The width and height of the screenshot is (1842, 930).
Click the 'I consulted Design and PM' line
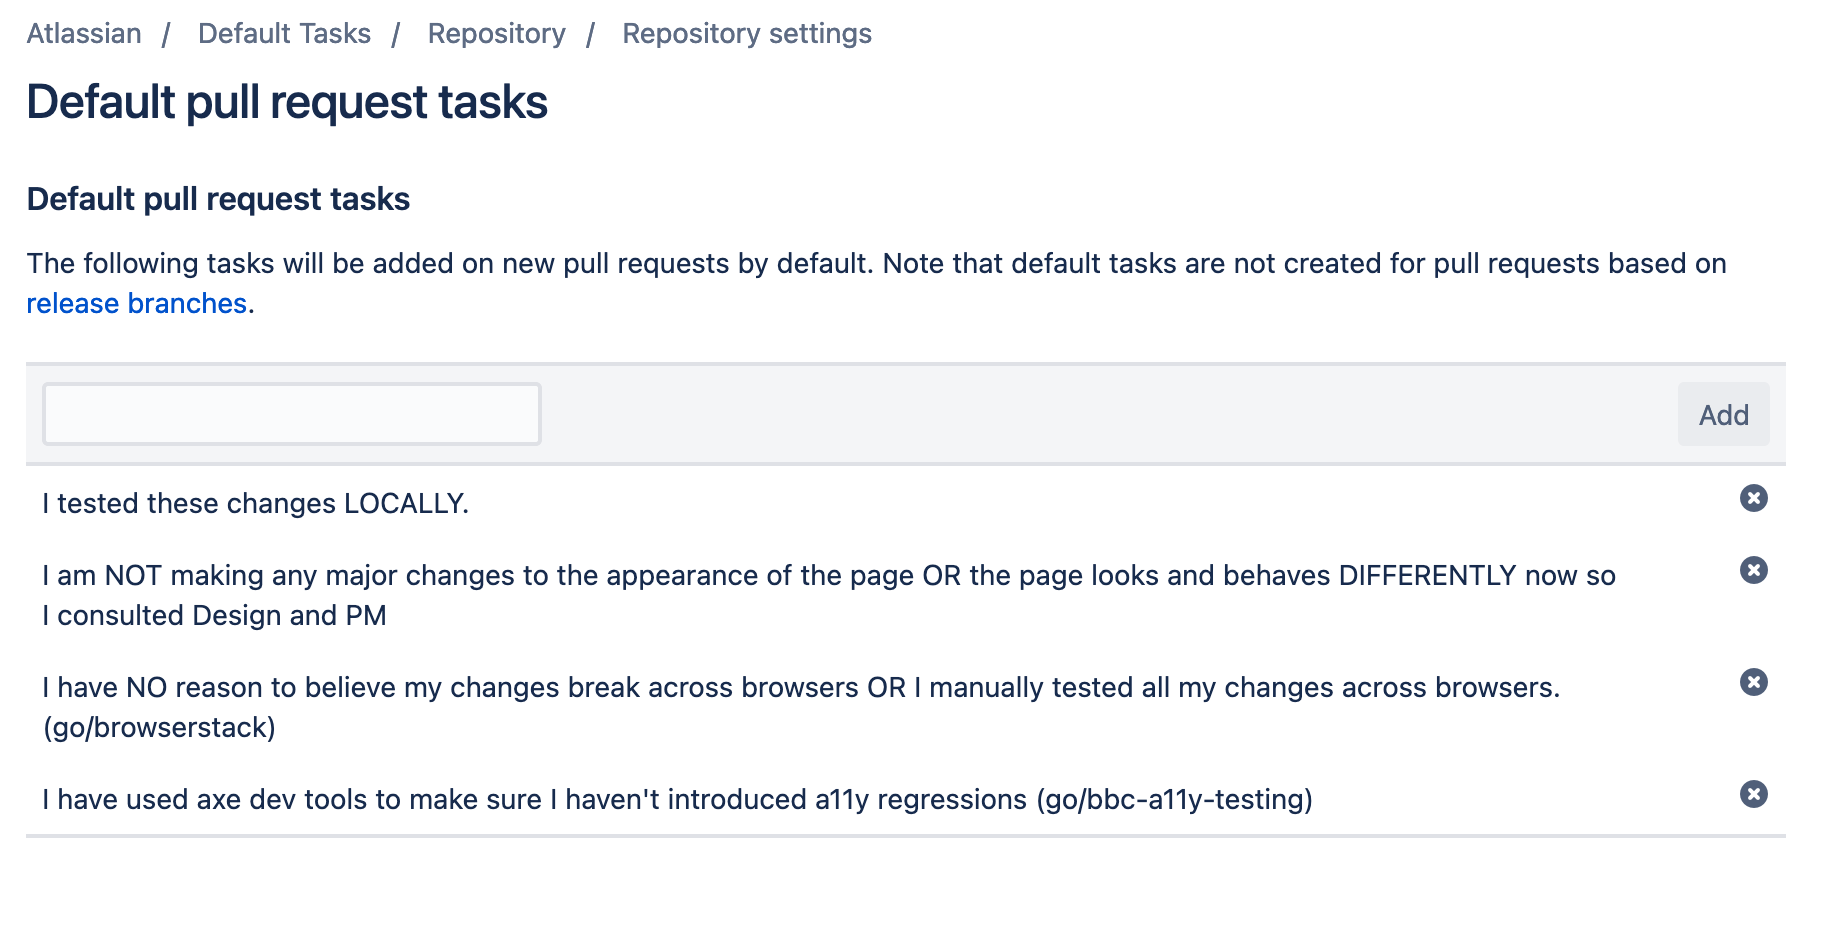click(x=214, y=616)
